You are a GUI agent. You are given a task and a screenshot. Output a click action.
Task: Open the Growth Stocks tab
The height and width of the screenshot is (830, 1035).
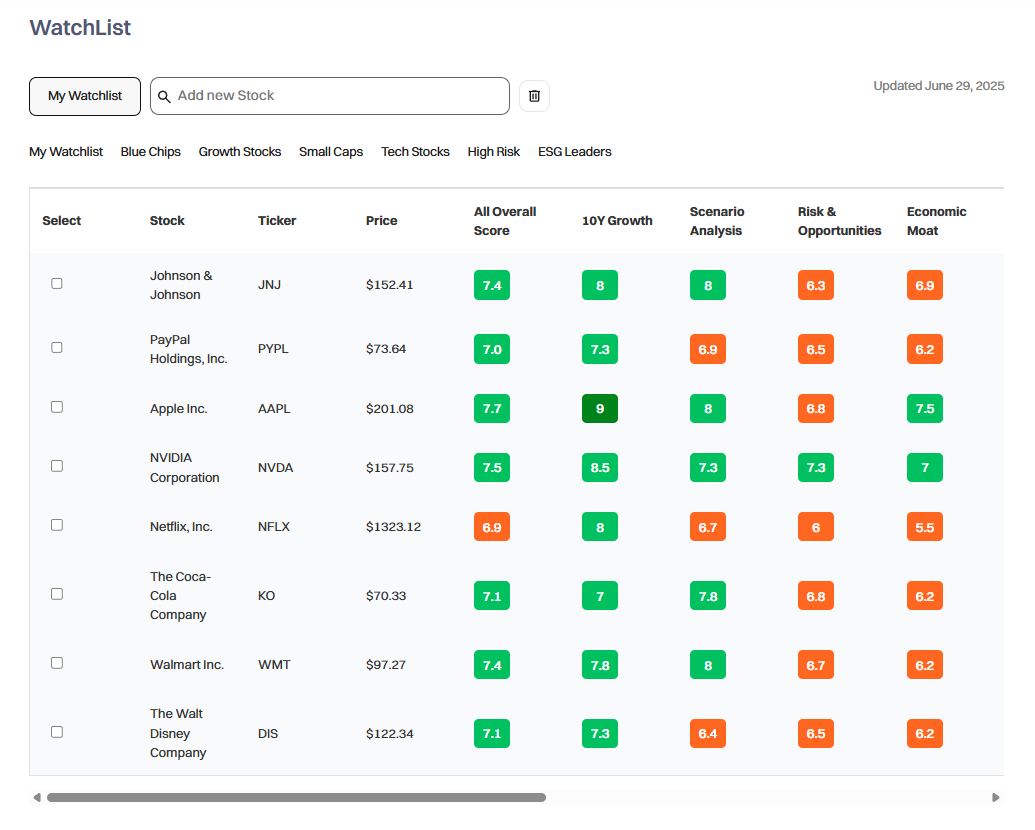point(240,152)
